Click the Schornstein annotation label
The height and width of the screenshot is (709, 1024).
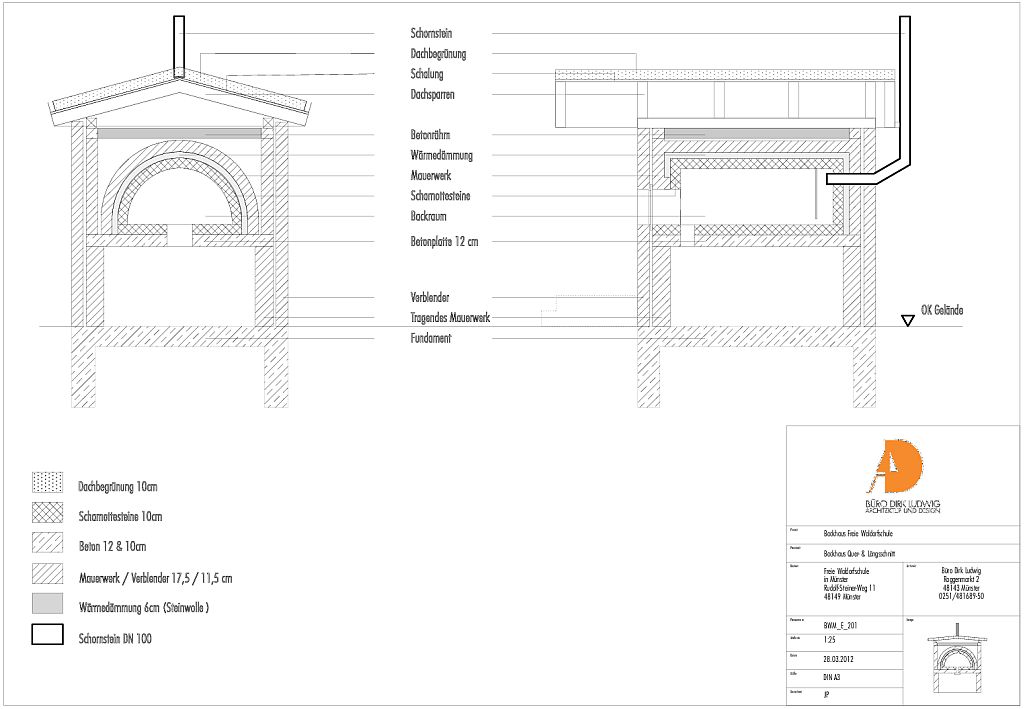tap(431, 34)
